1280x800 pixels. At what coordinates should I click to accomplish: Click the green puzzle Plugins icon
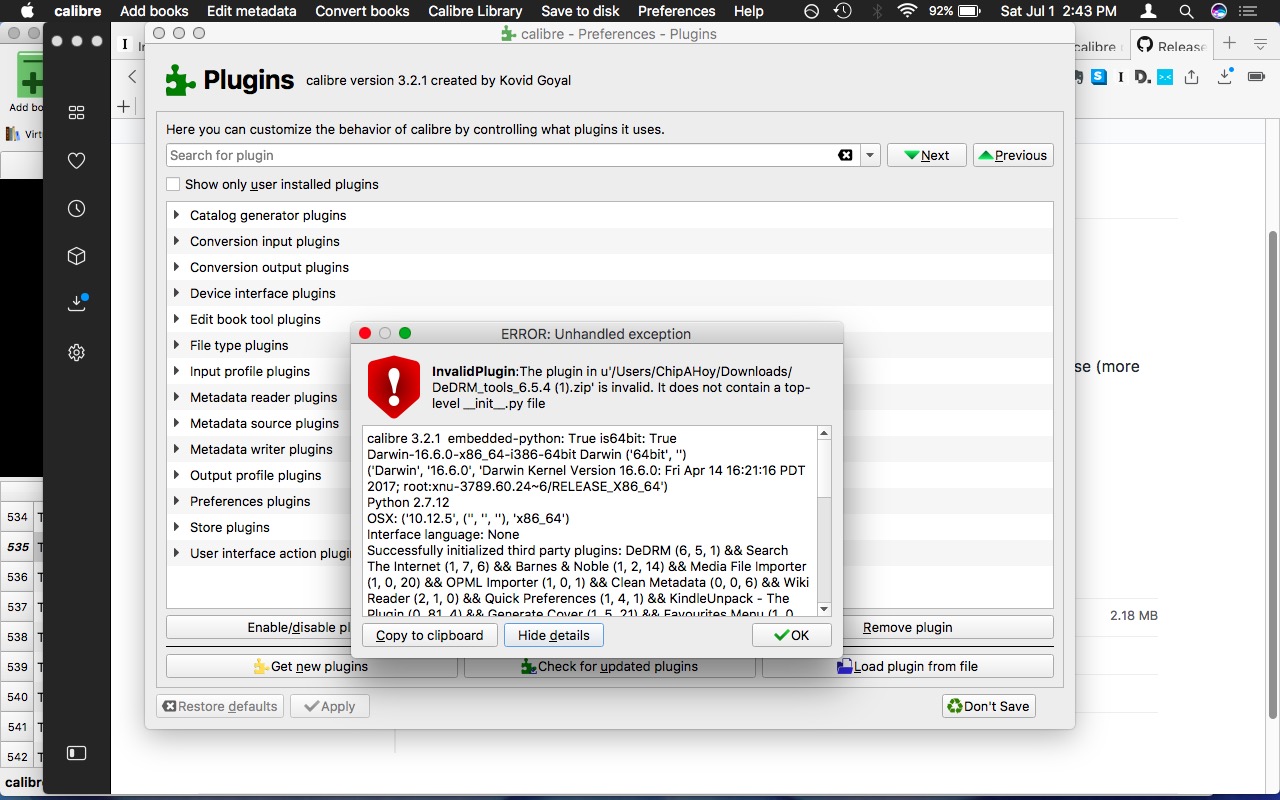(181, 80)
